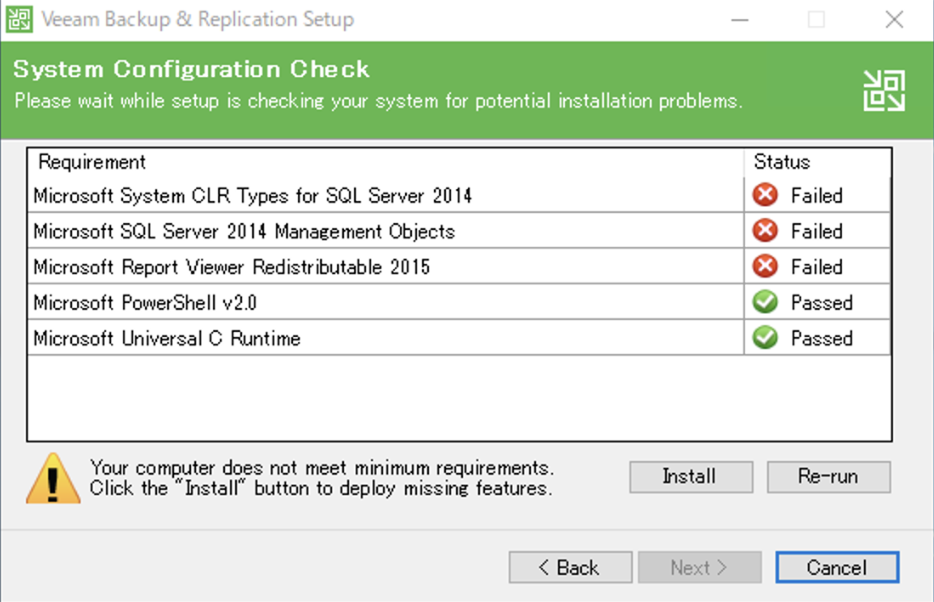This screenshot has width=934, height=602.
Task: Click the passed checkmark for Universal C Runtime
Action: coord(765,338)
